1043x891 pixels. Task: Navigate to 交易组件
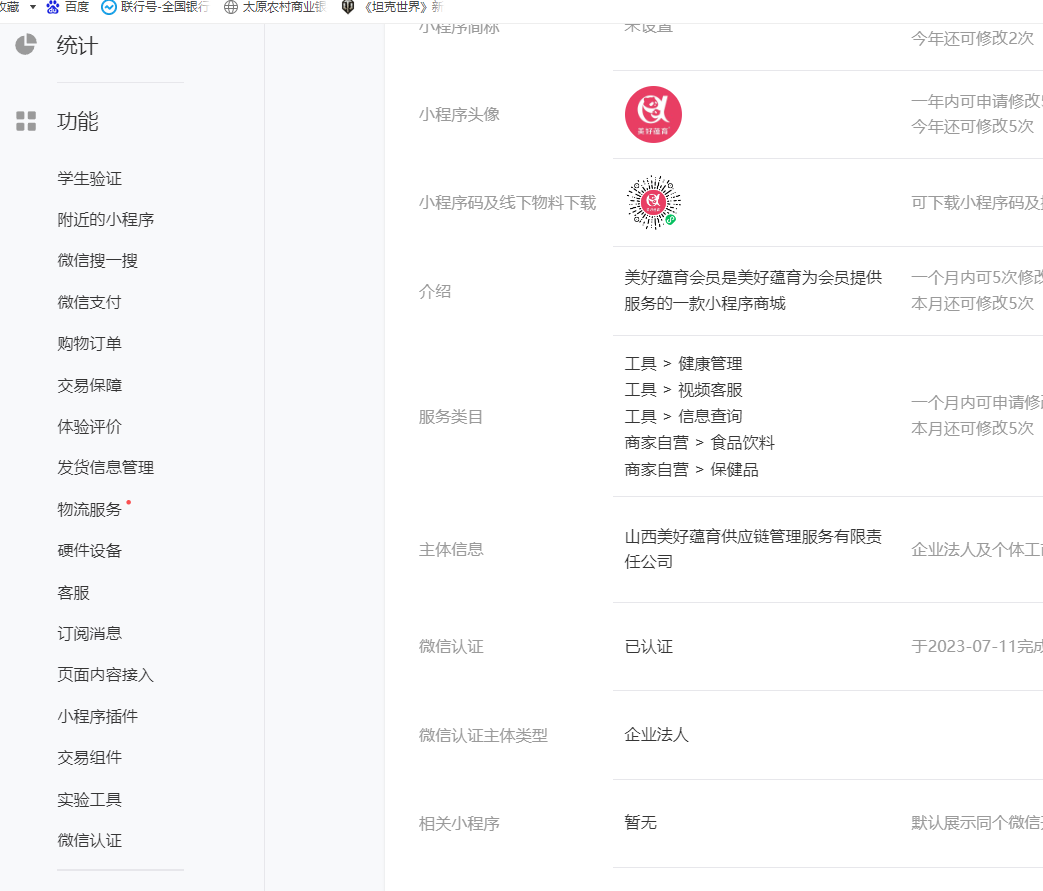(x=90, y=757)
